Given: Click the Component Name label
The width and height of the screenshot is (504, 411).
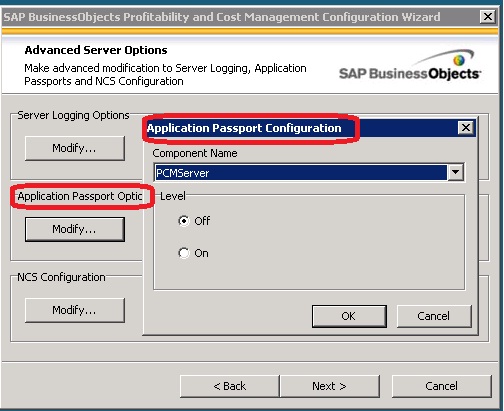Looking at the screenshot, I should (195, 153).
